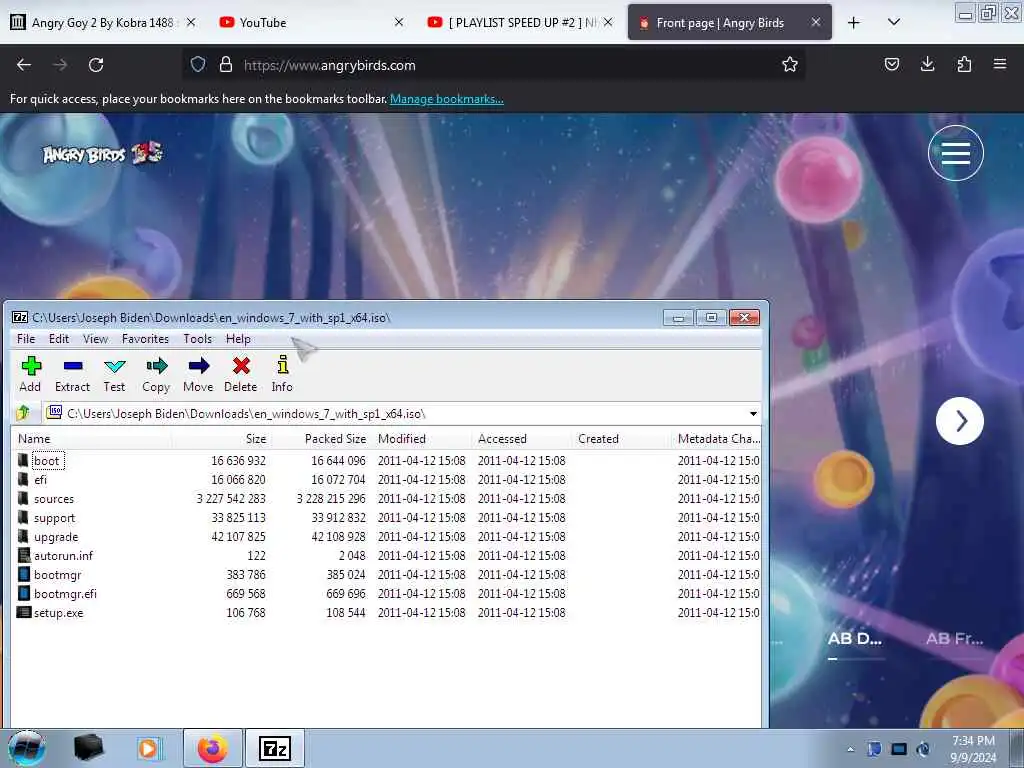Open the View menu in 7-Zip
Image resolution: width=1024 pixels, height=768 pixels.
(95, 339)
